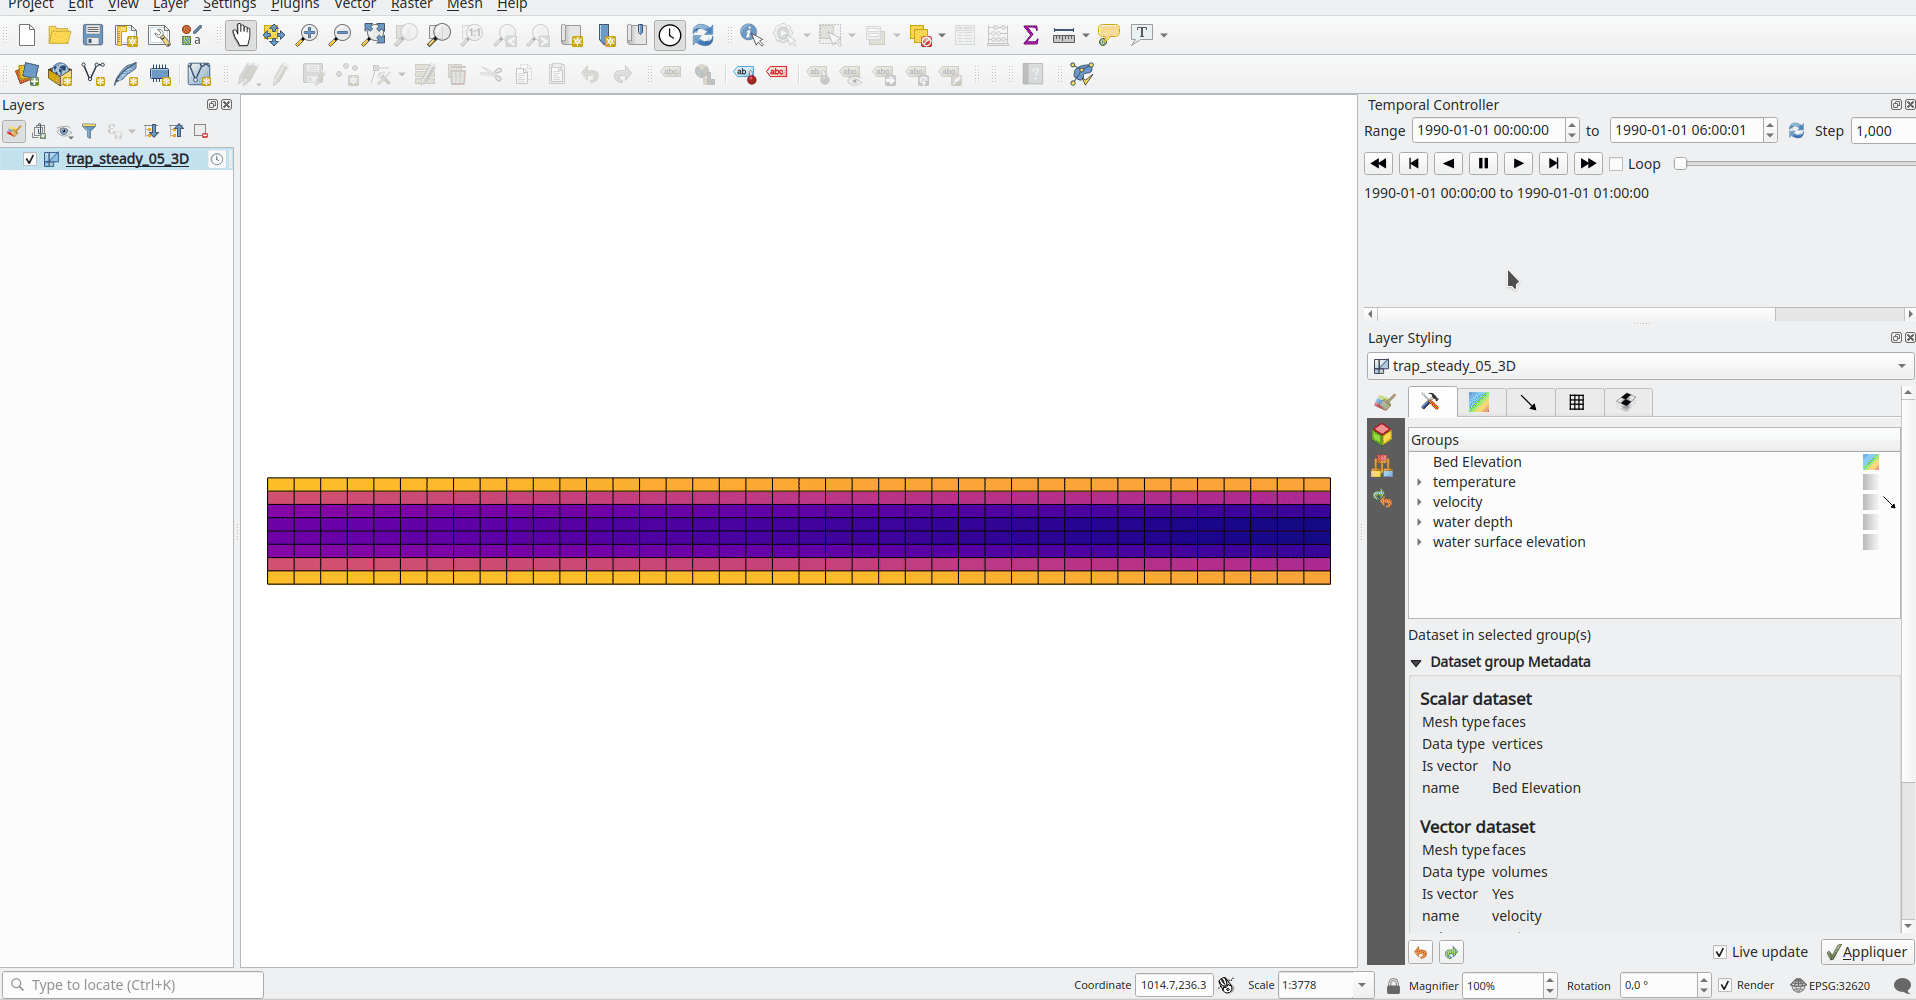
Task: Open the Temporal Controller clock icon
Action: click(670, 36)
